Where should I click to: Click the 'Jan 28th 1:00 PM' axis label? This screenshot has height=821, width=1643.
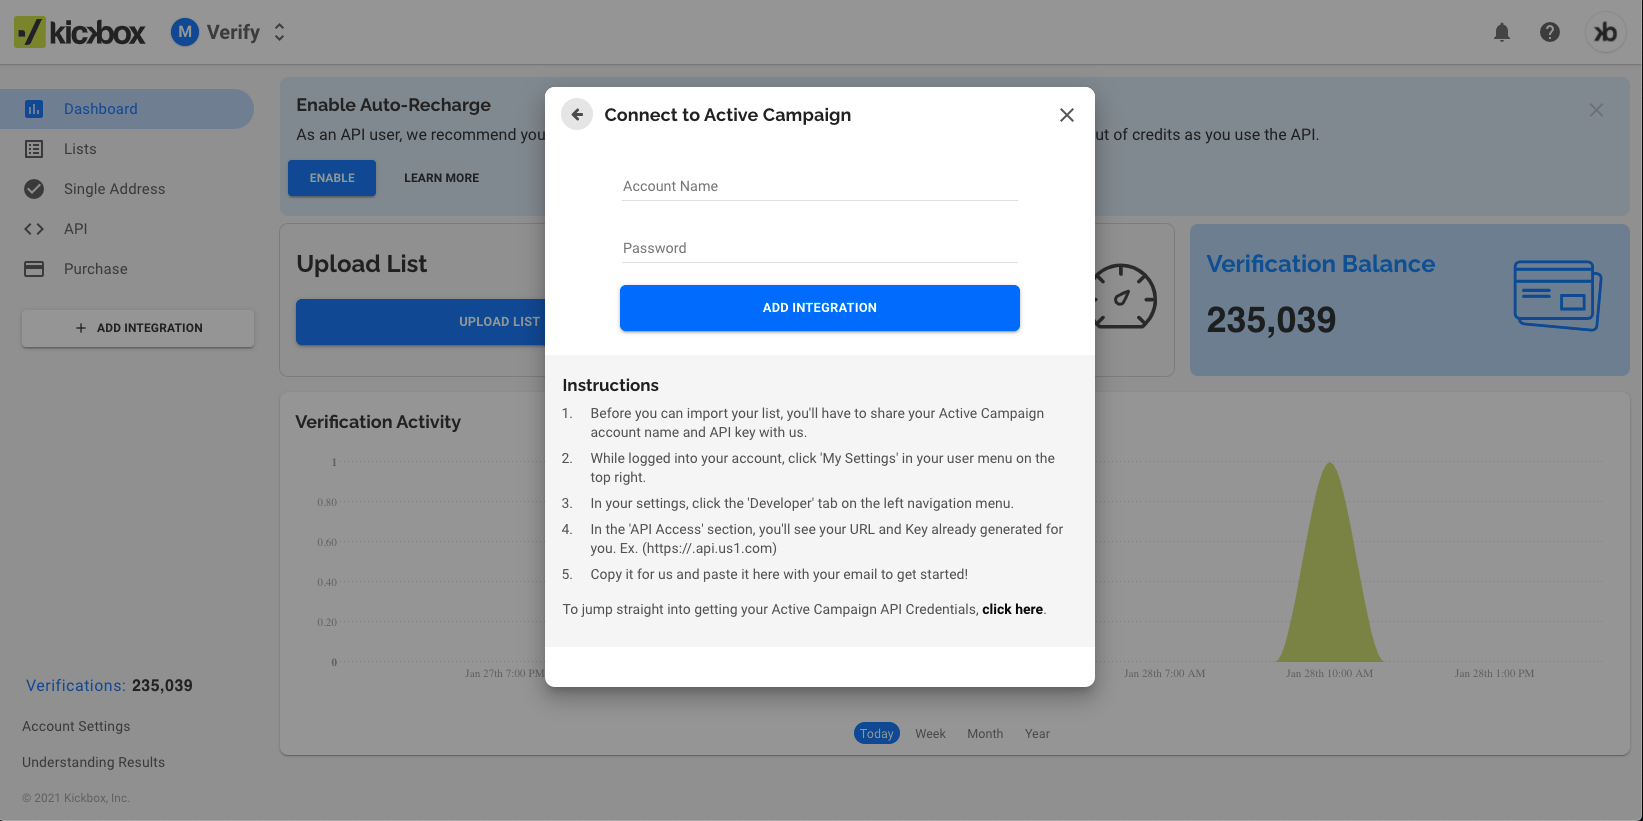click(1494, 673)
